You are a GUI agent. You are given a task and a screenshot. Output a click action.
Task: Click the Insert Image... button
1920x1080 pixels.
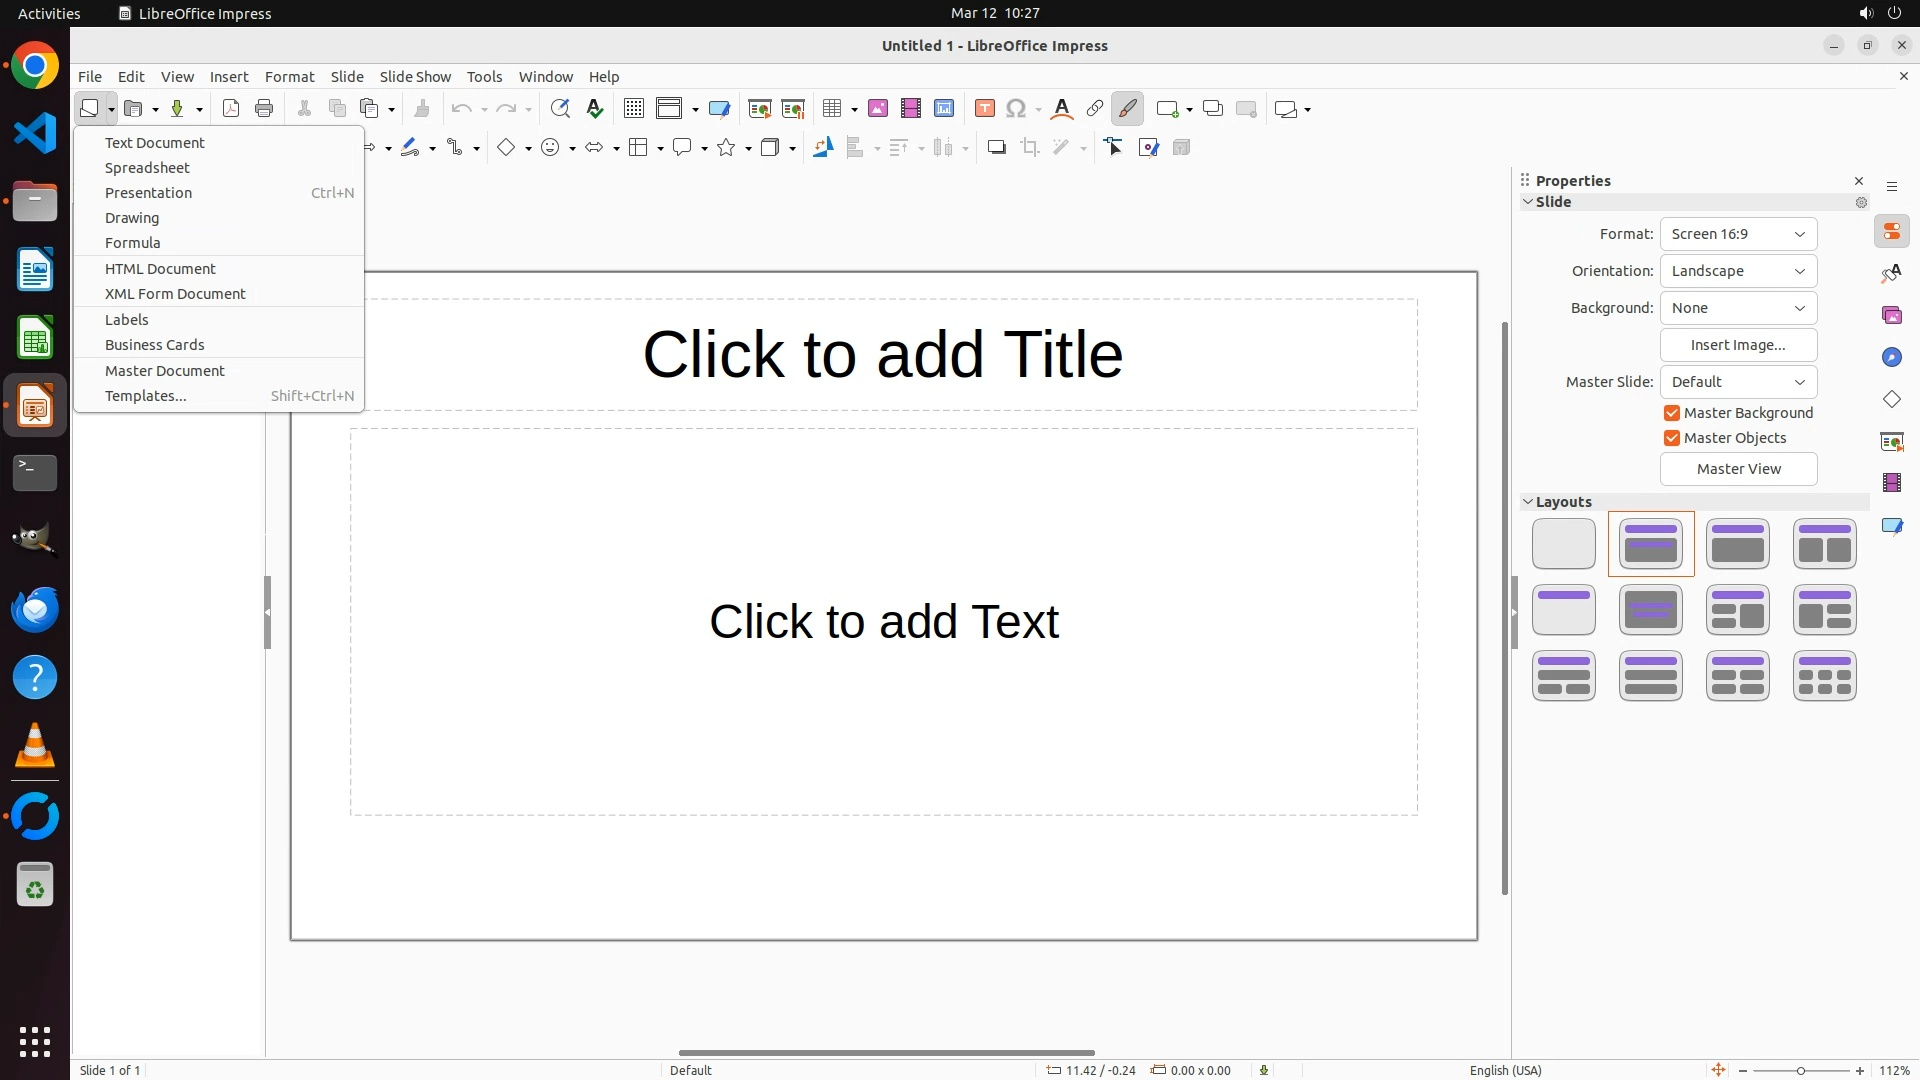(x=1738, y=345)
